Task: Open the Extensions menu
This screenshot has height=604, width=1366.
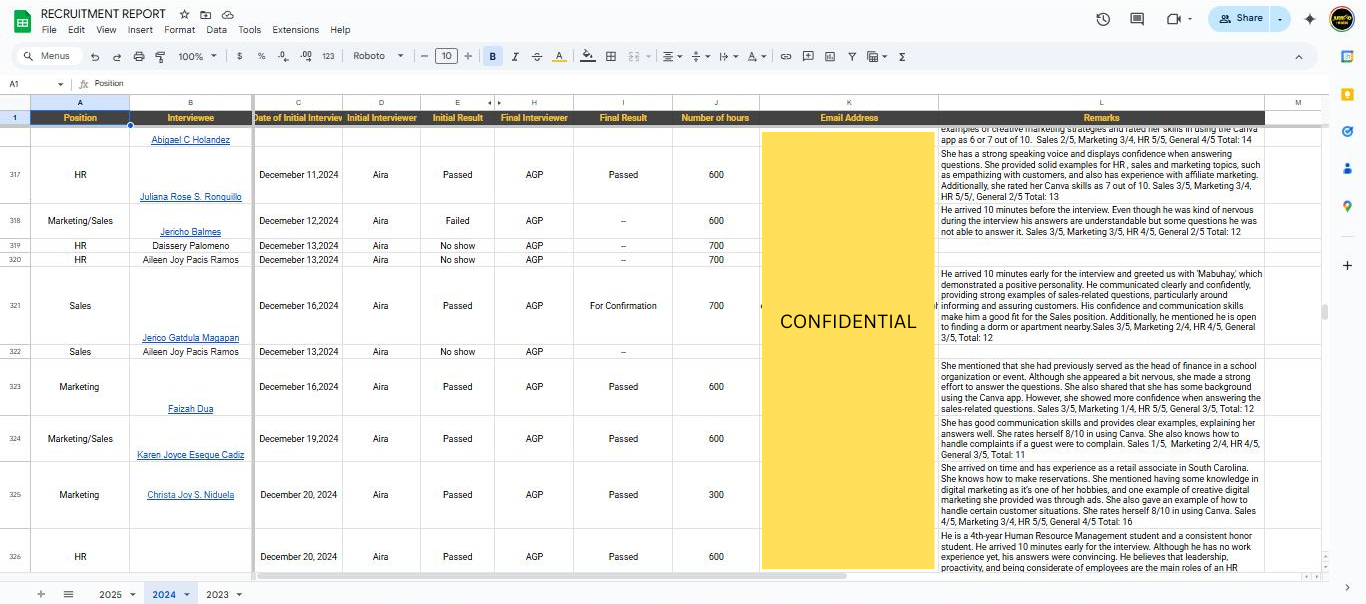Action: click(295, 30)
